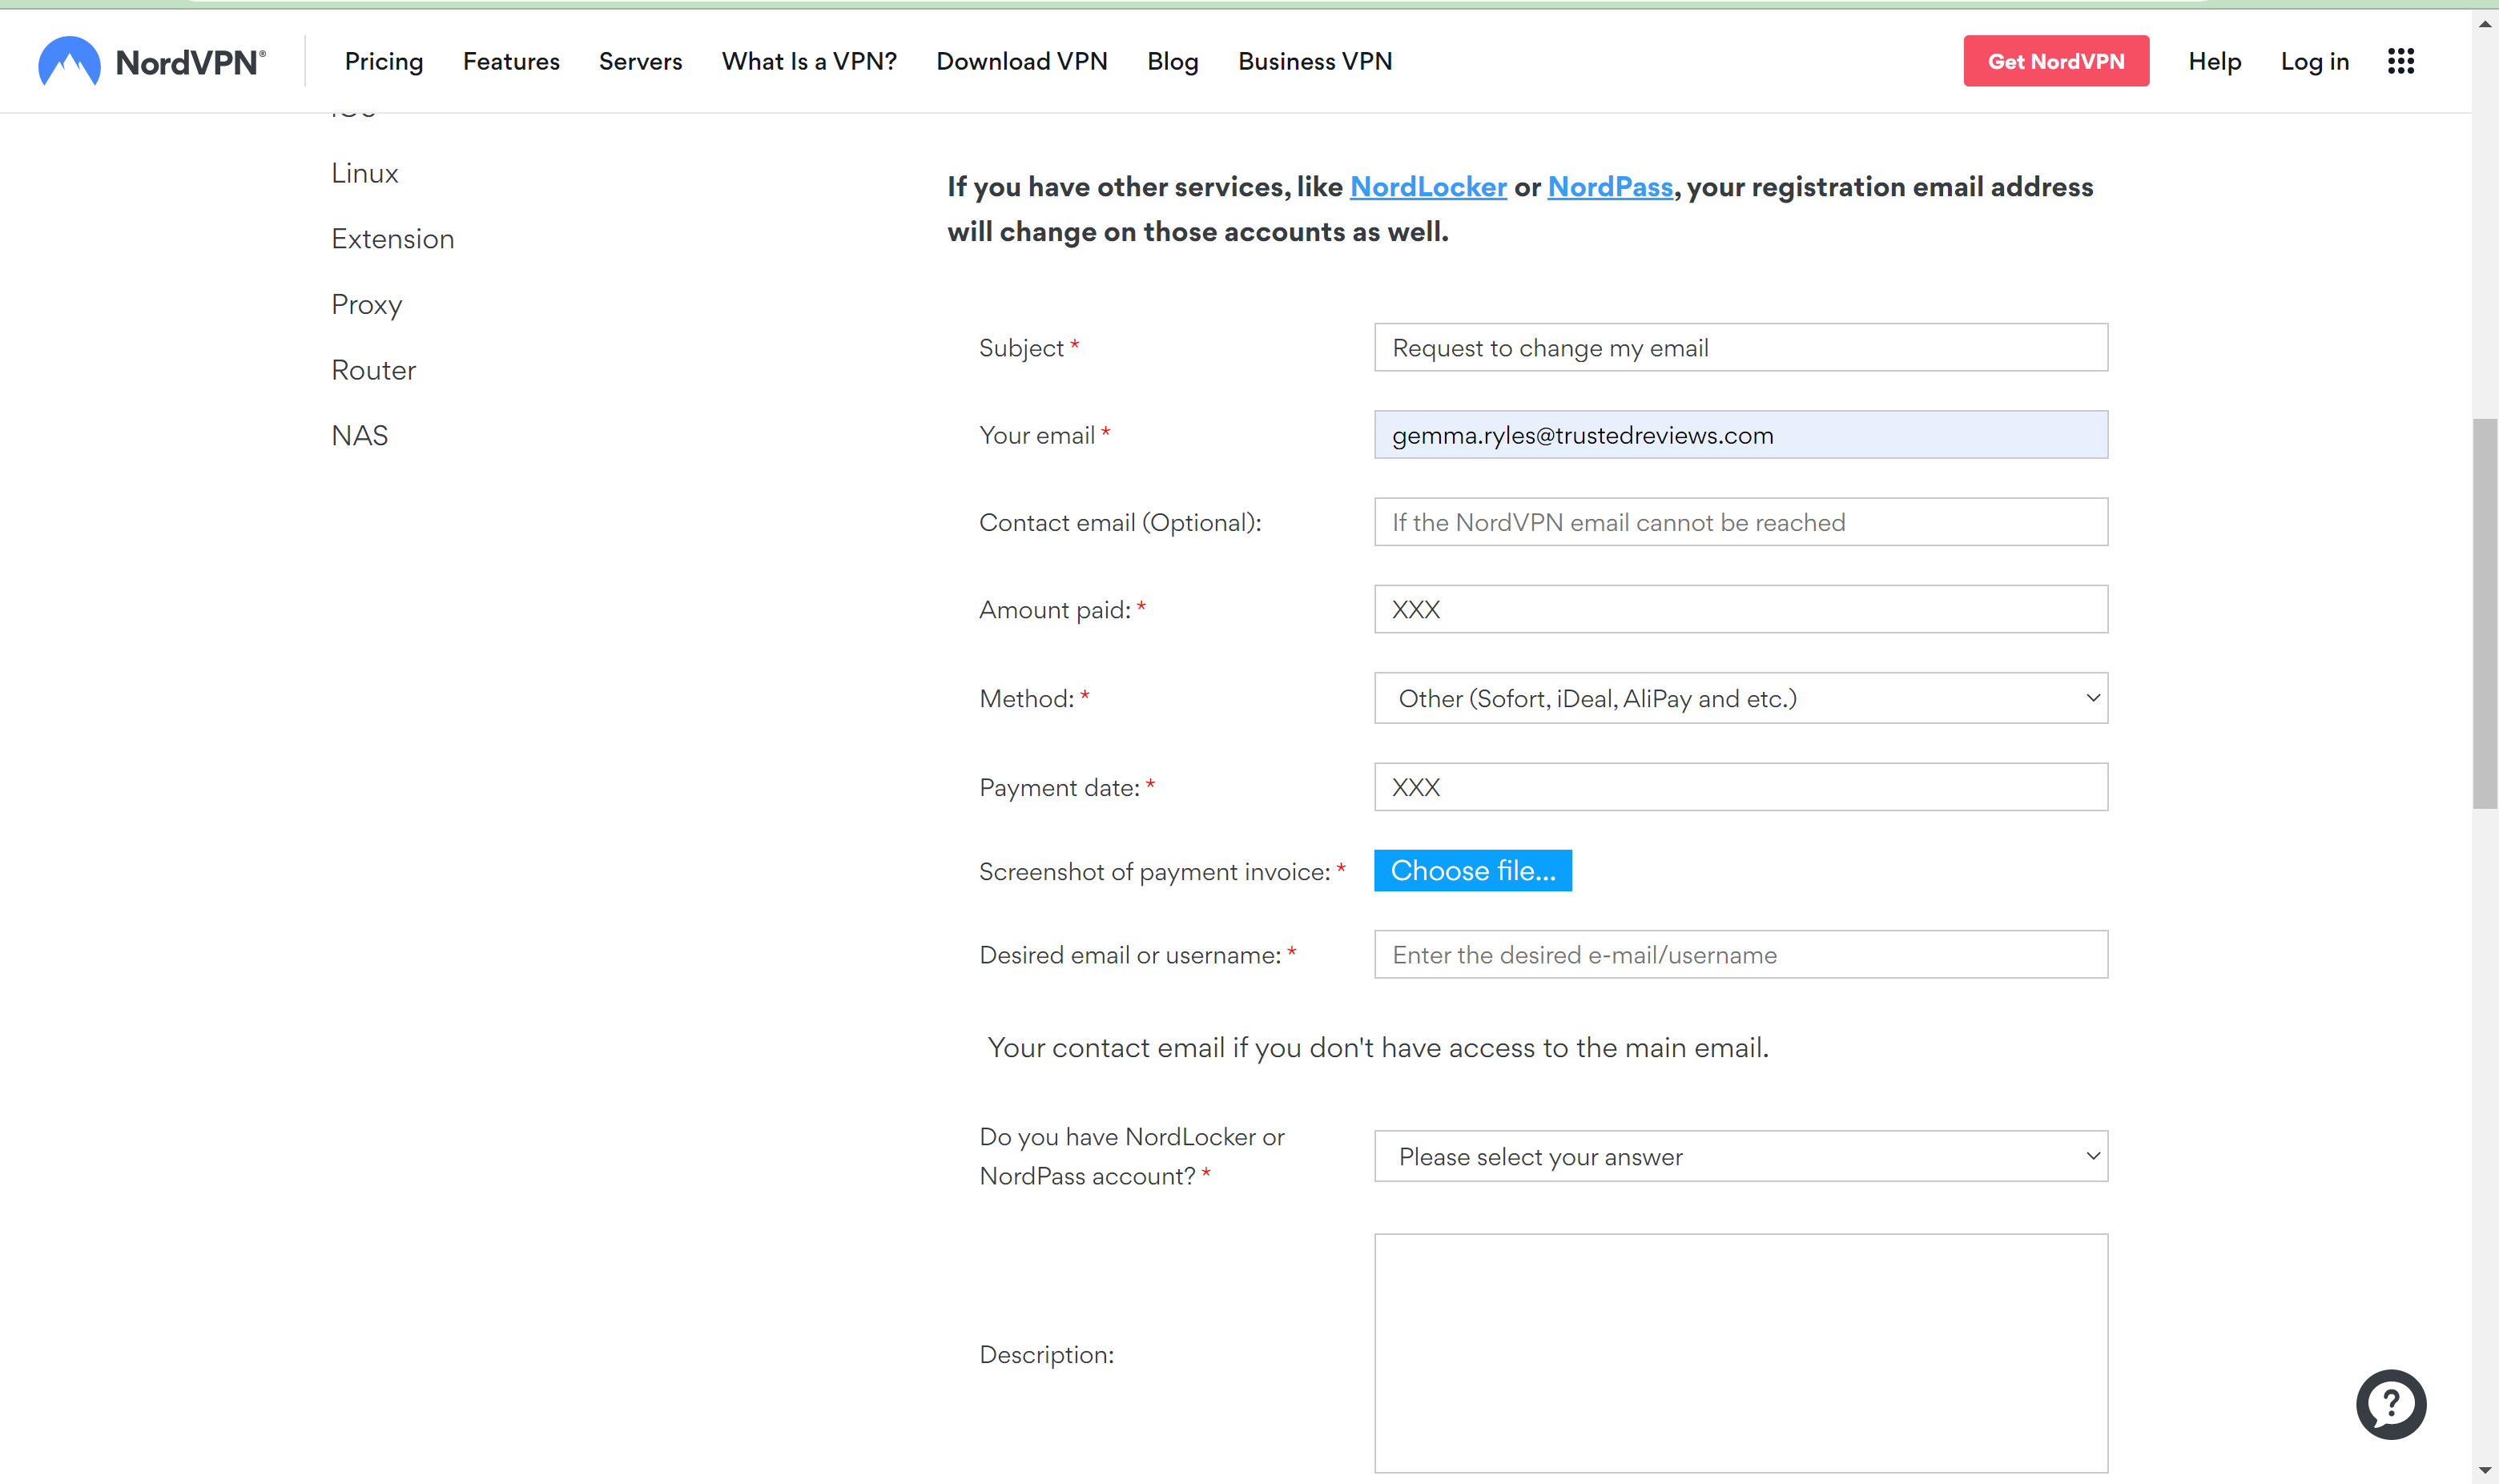Open the Pricing menu item

[384, 61]
